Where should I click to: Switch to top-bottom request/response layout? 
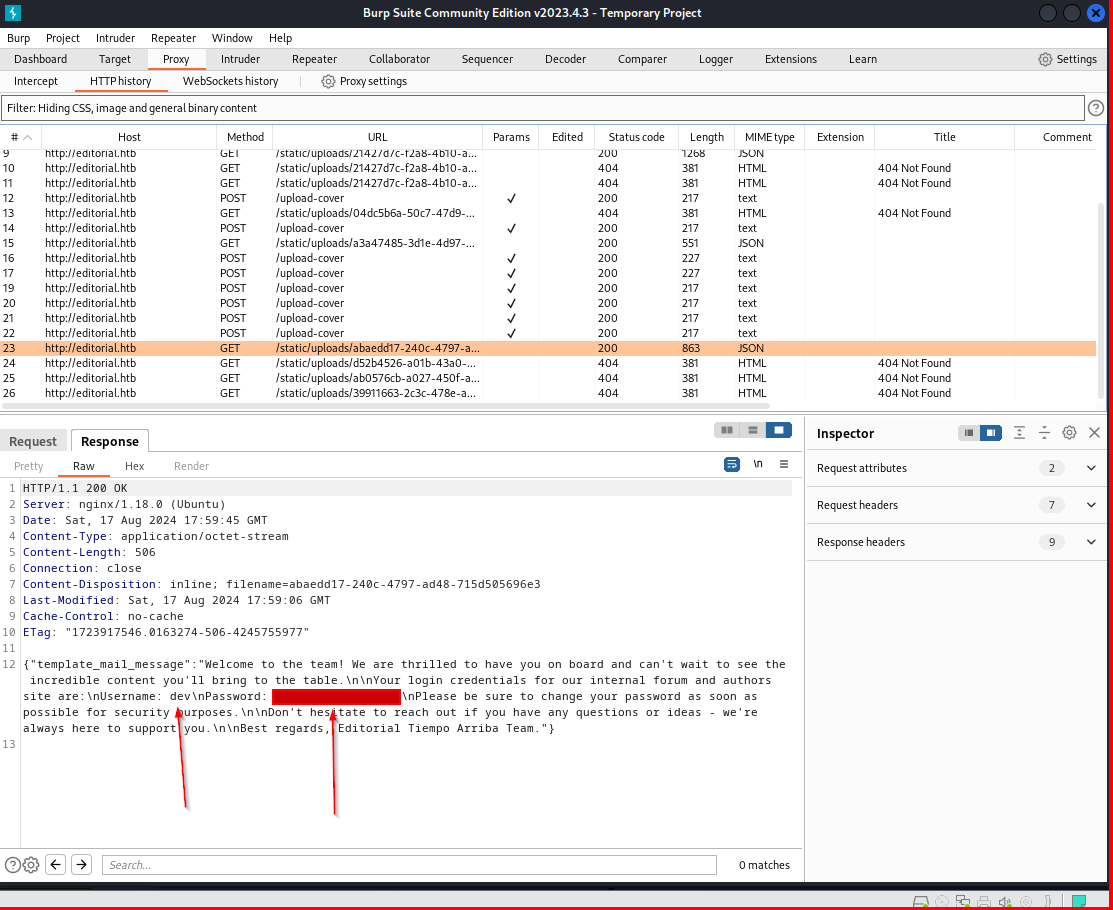point(753,430)
